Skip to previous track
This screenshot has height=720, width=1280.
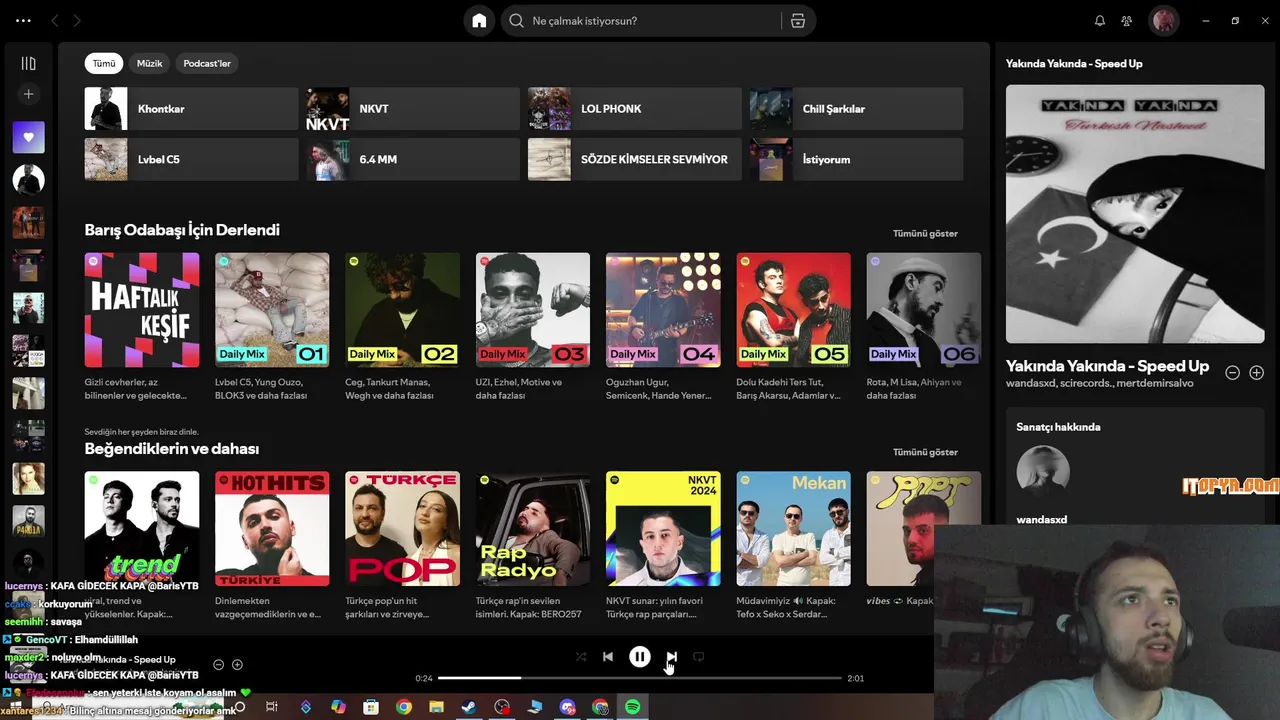608,657
